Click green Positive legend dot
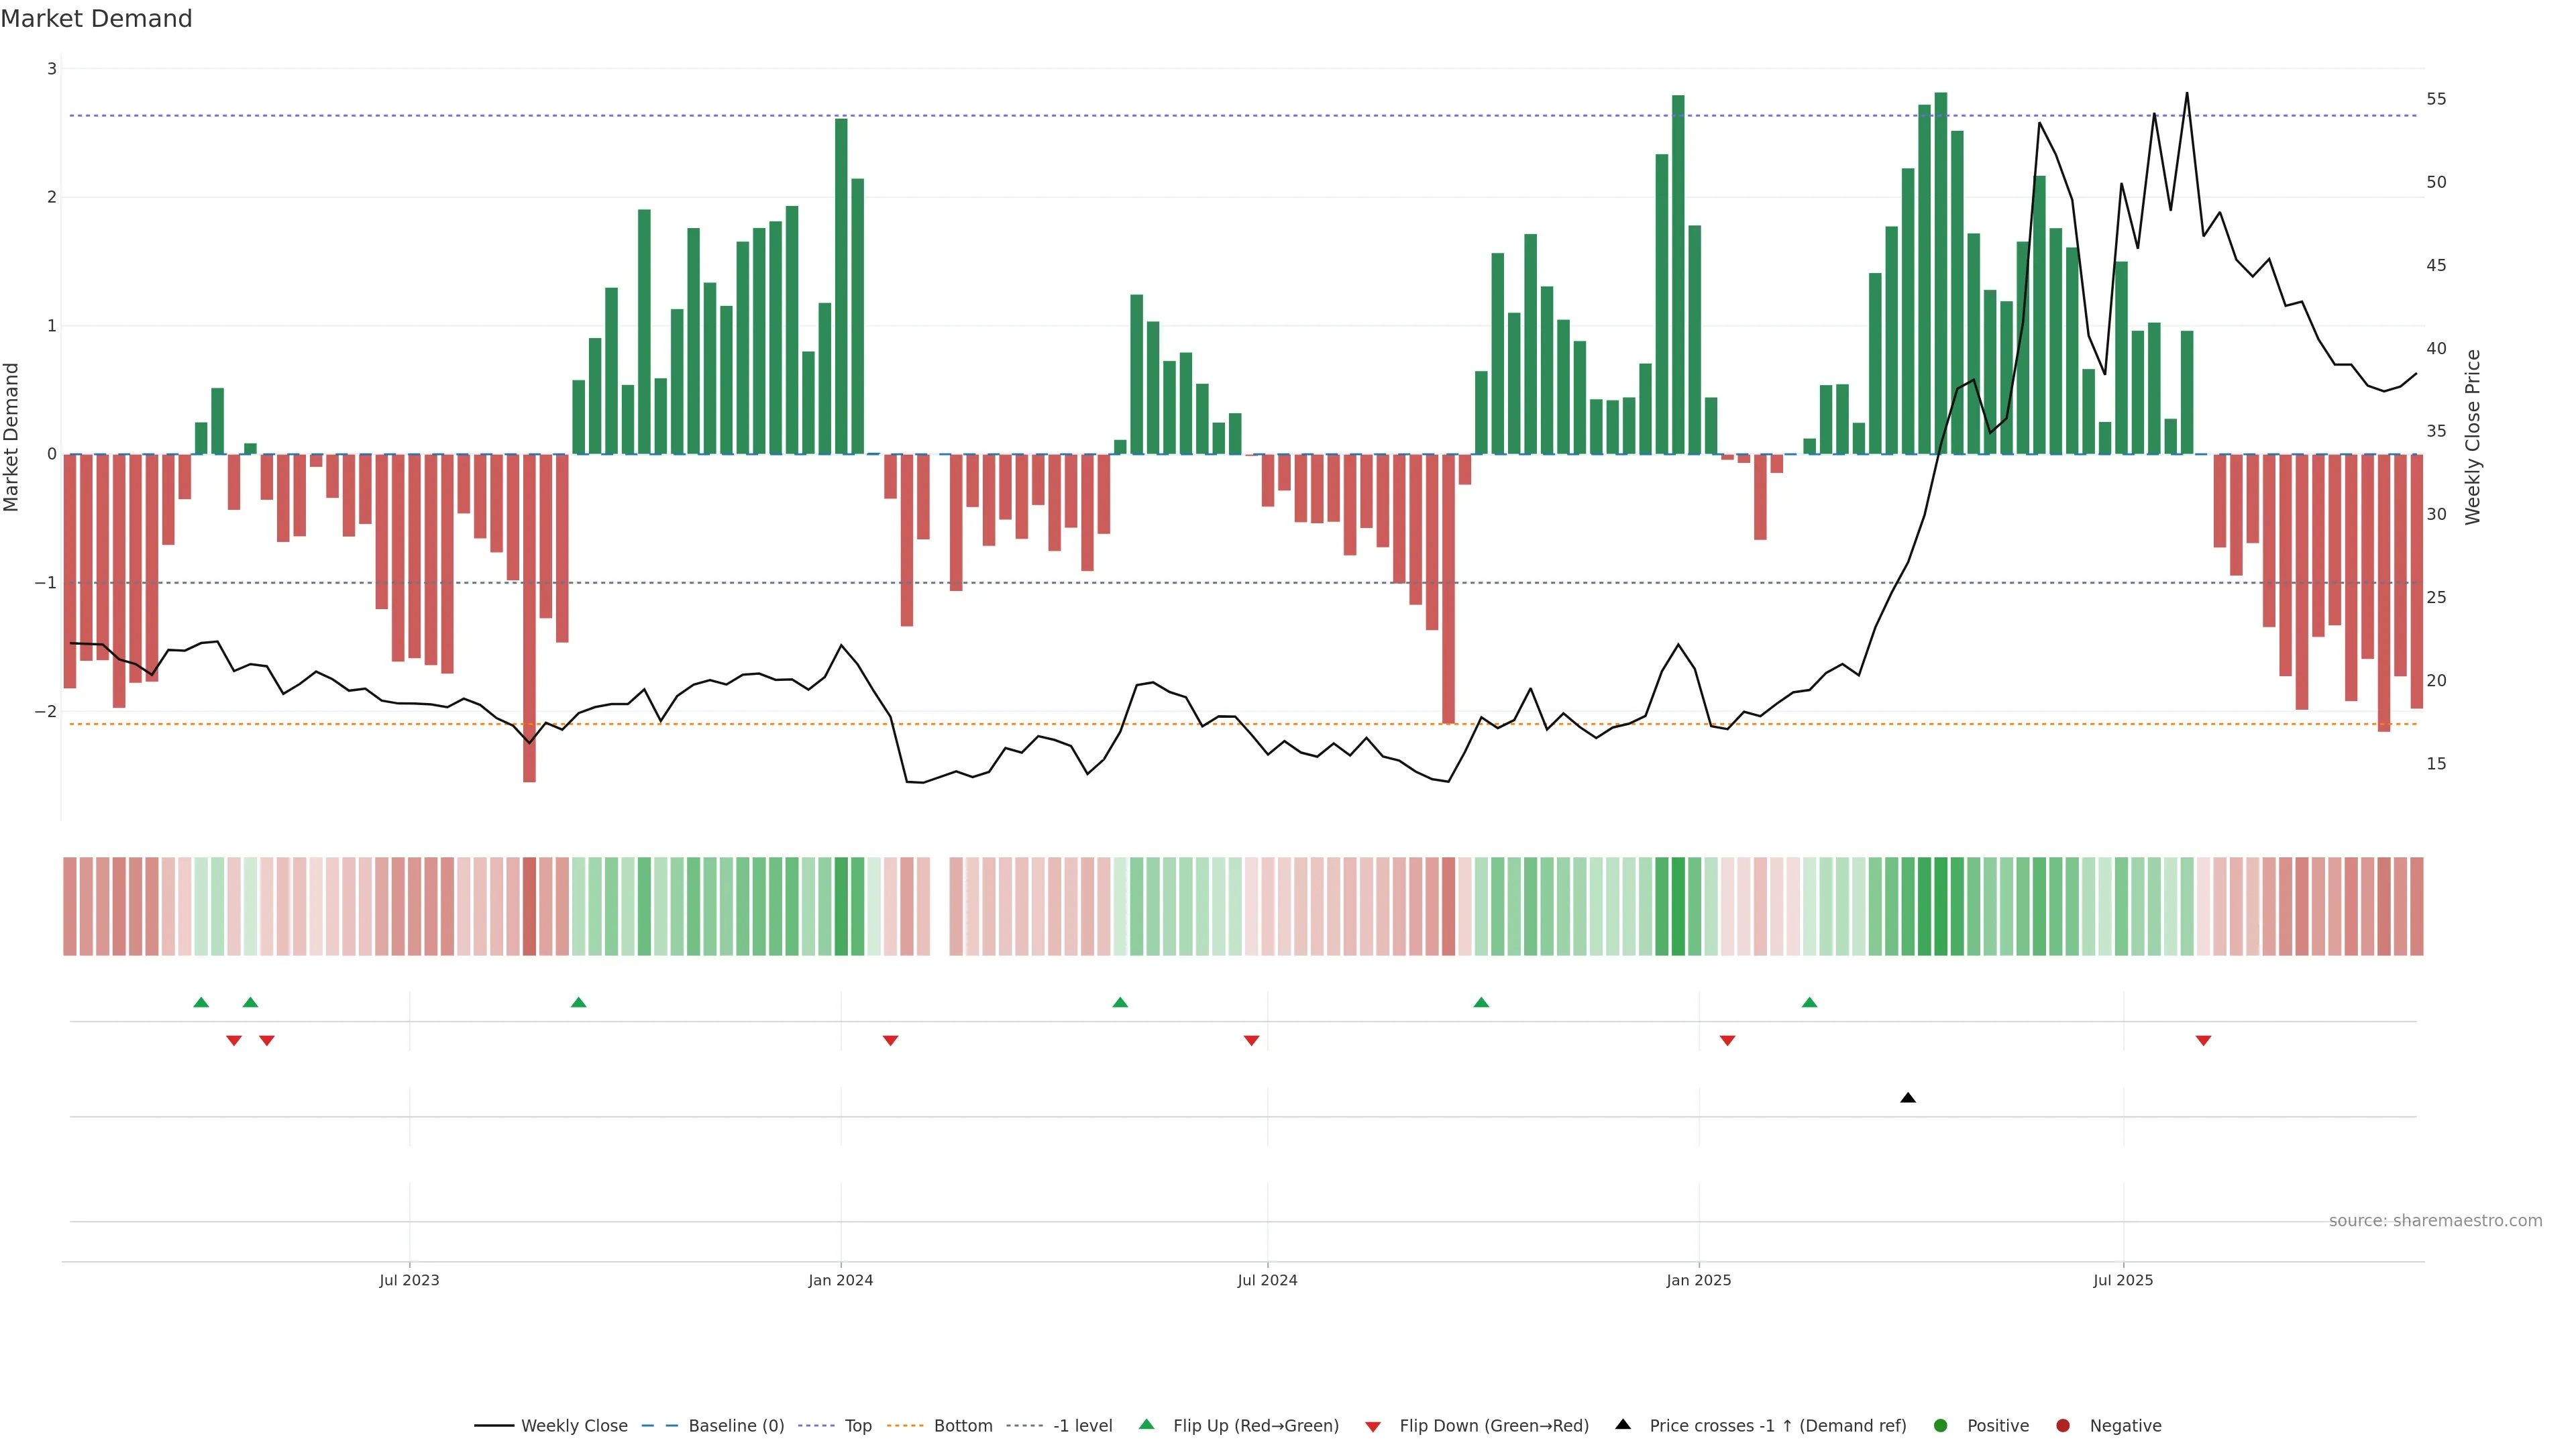 (x=1941, y=1426)
